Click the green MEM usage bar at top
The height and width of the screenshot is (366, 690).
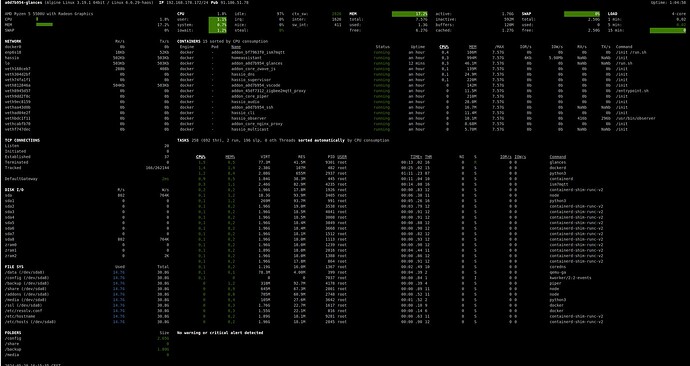click(x=409, y=14)
